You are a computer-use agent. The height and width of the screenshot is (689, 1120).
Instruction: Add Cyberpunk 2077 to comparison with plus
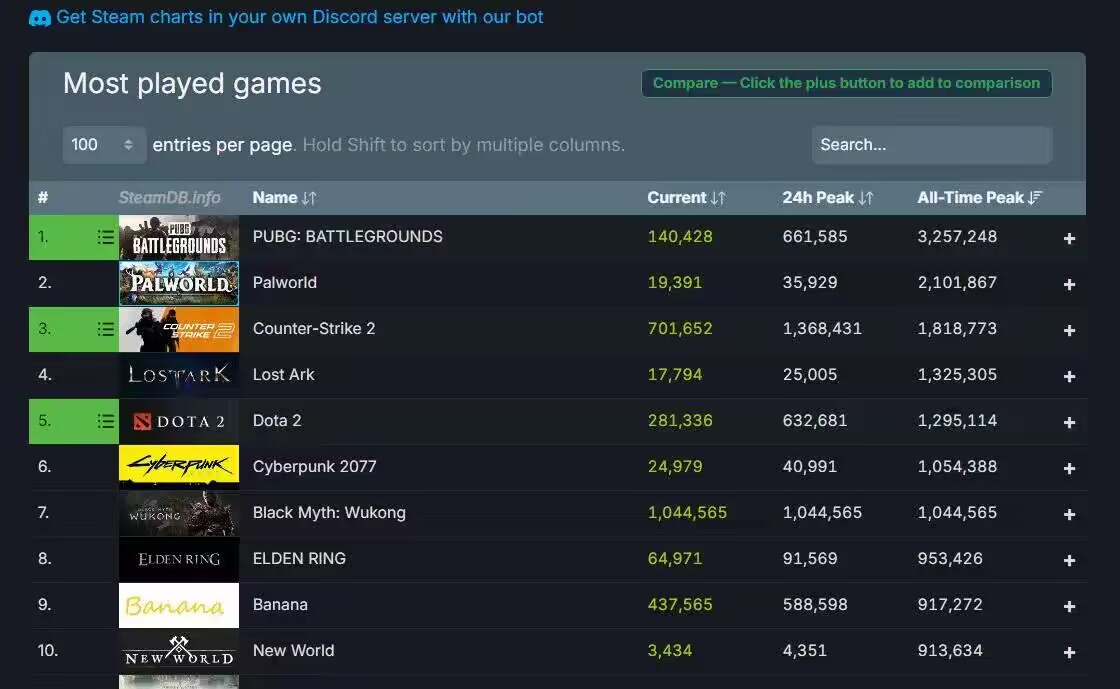pyautogui.click(x=1069, y=468)
